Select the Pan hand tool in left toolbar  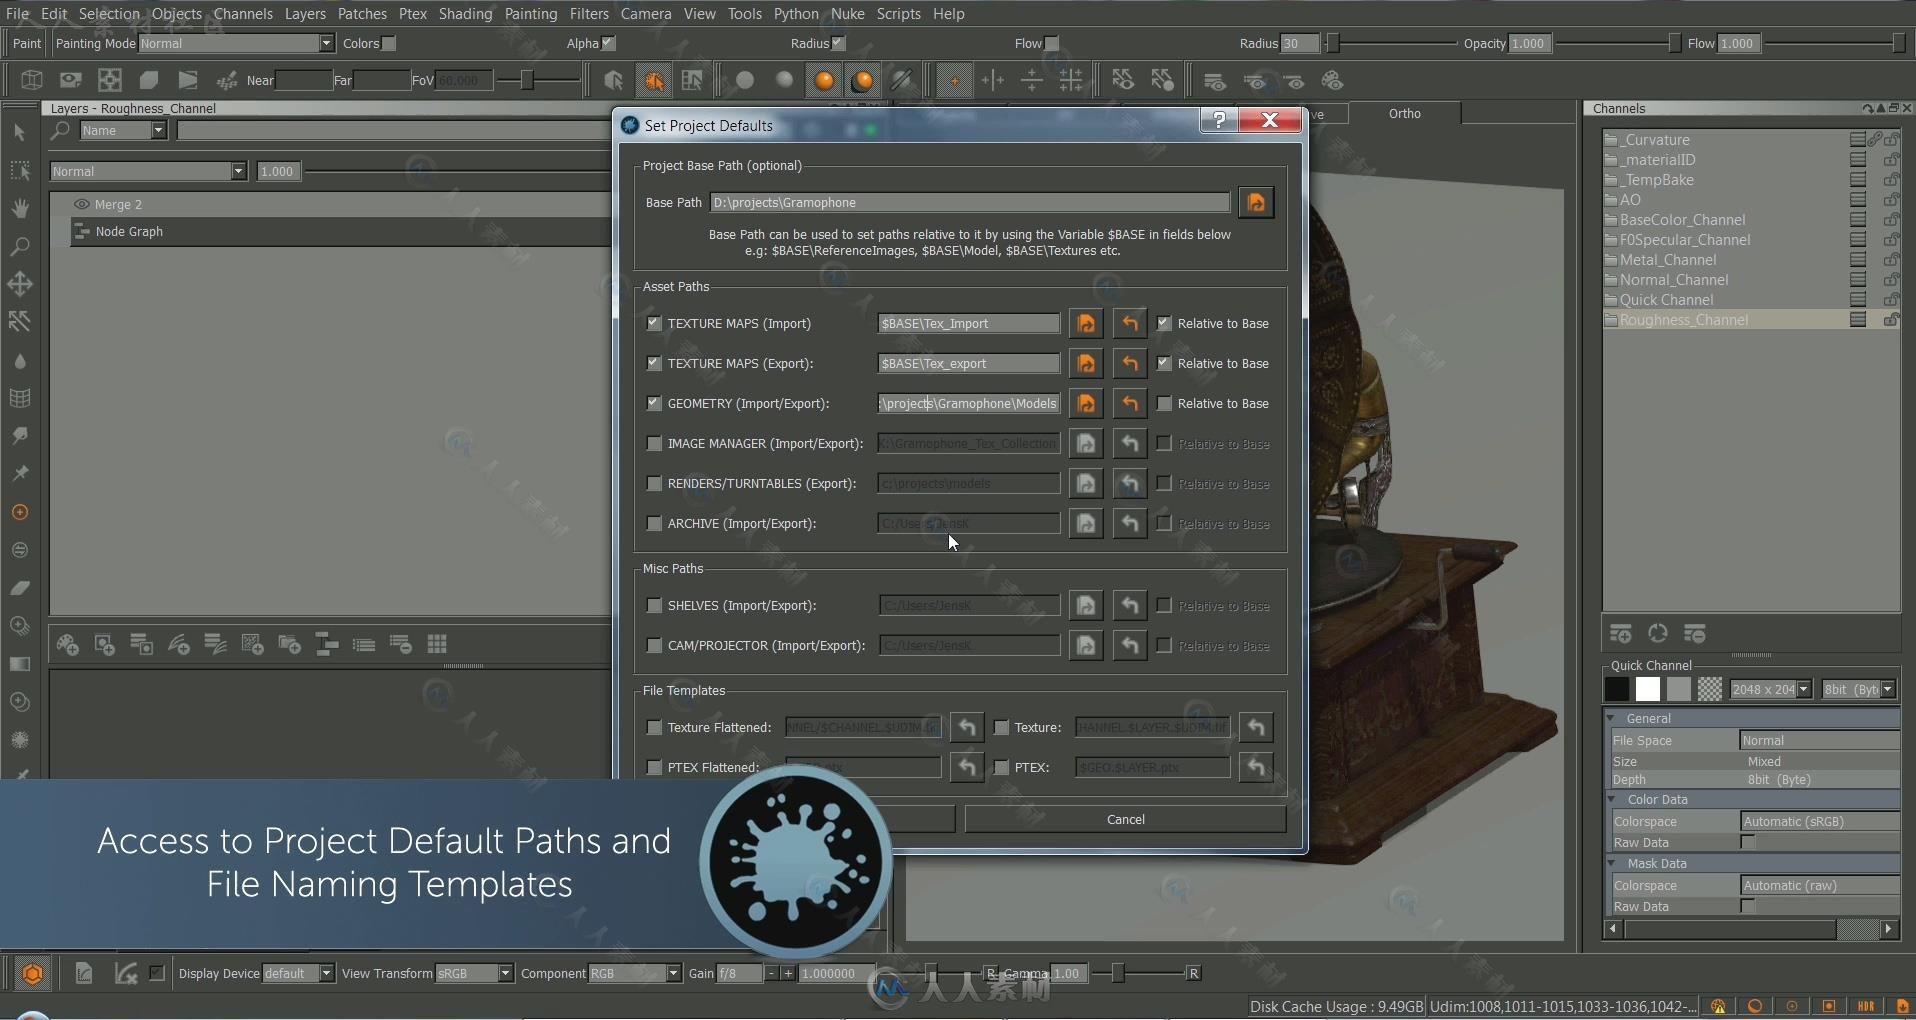click(19, 208)
